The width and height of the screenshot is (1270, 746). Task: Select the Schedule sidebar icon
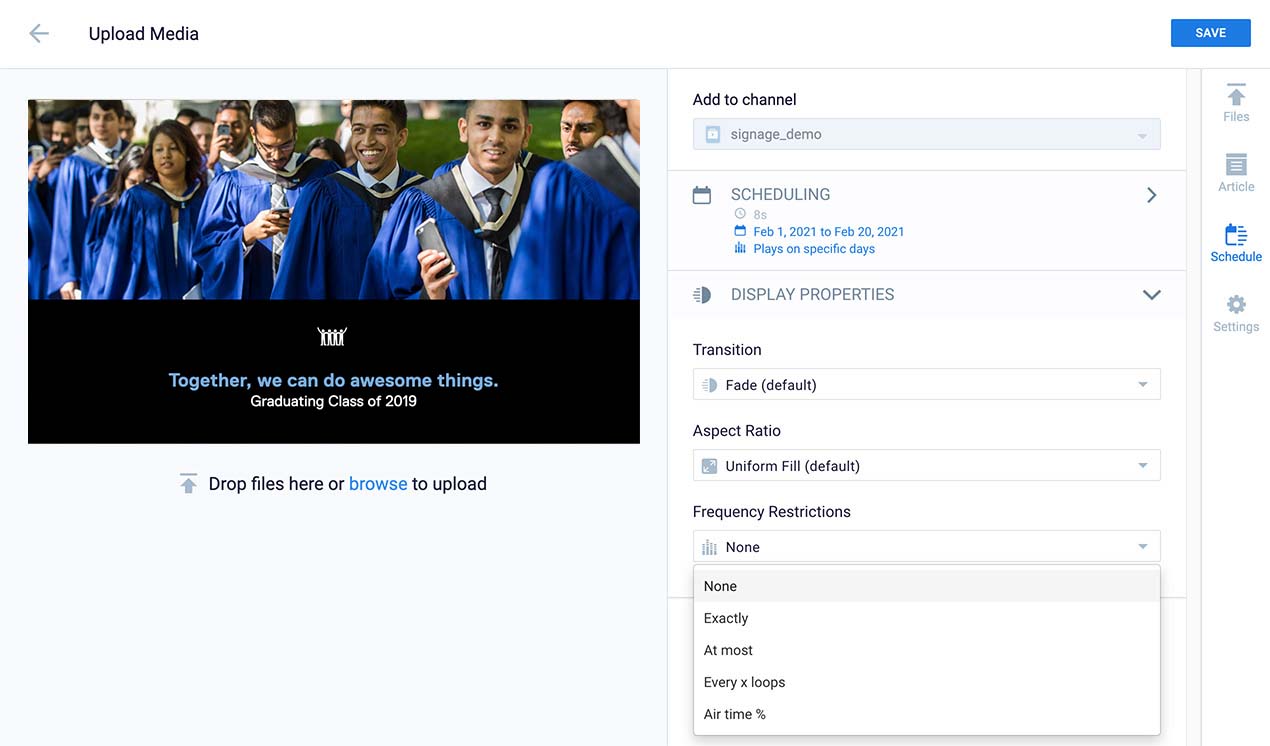click(x=1236, y=243)
